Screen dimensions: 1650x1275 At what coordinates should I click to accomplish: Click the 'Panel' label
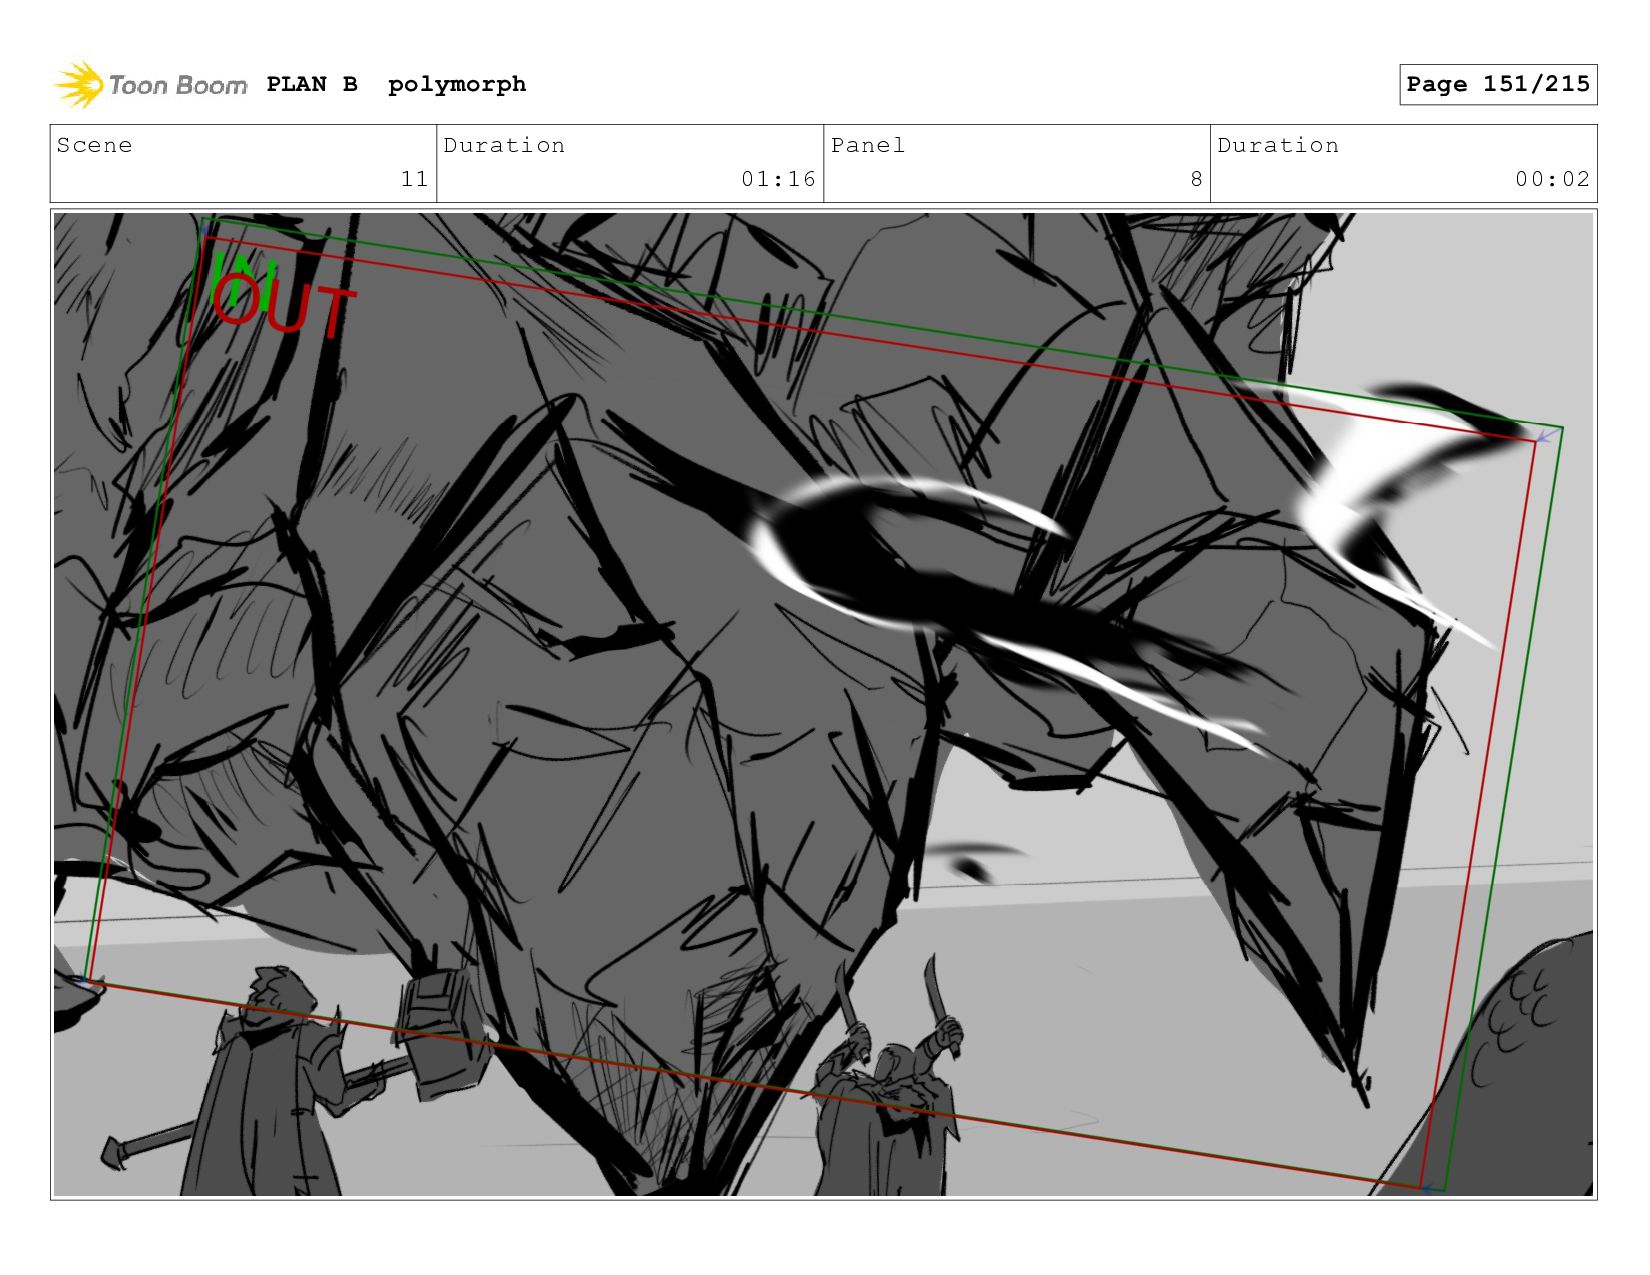[868, 145]
